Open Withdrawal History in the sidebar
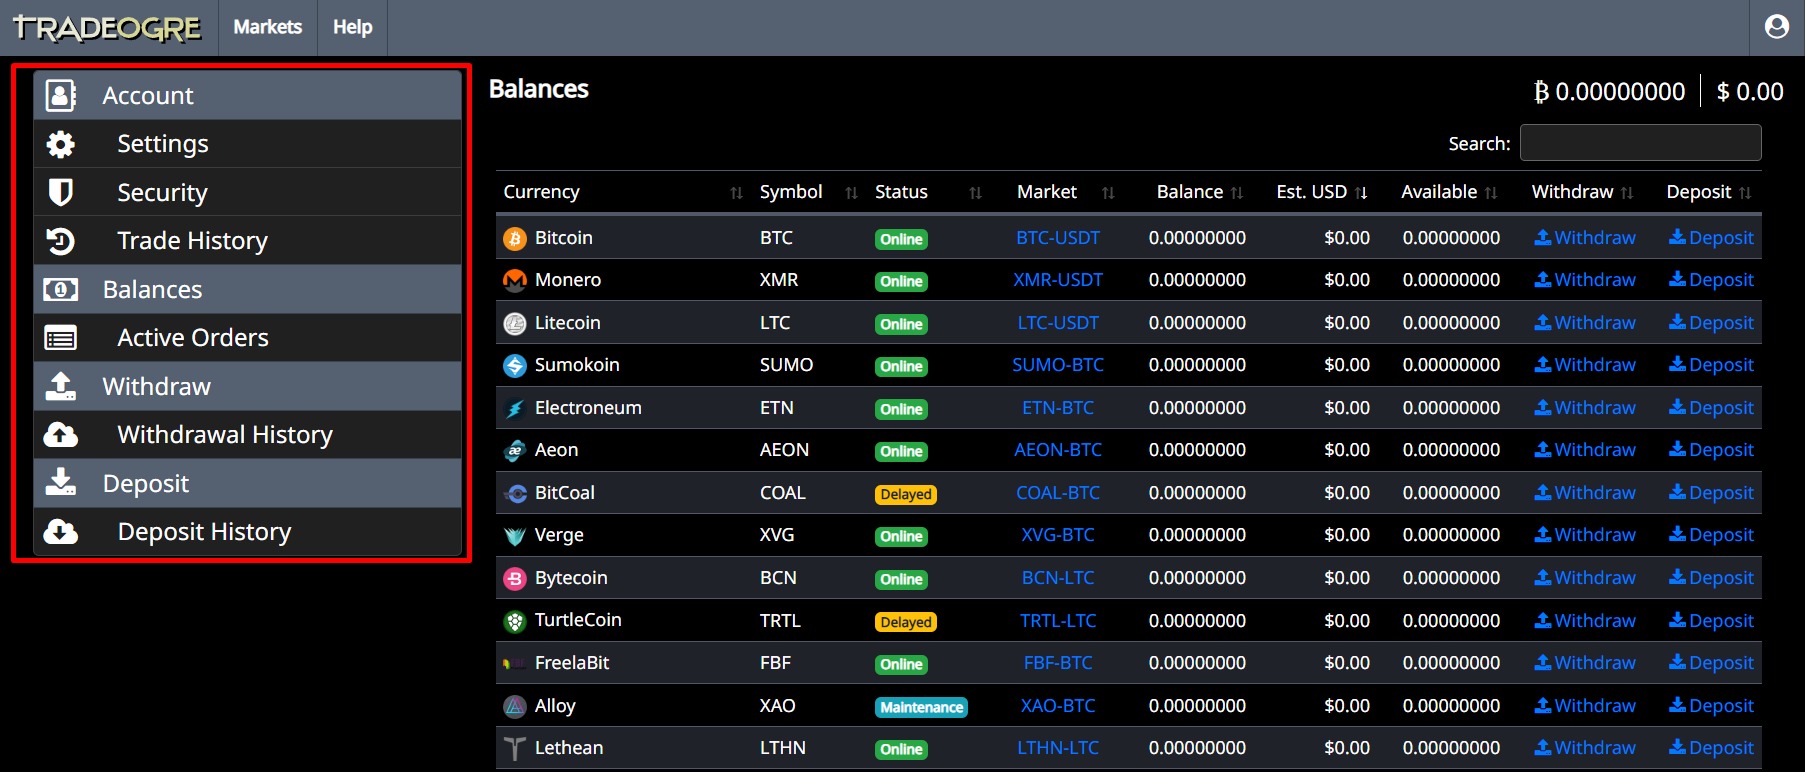 (x=248, y=435)
